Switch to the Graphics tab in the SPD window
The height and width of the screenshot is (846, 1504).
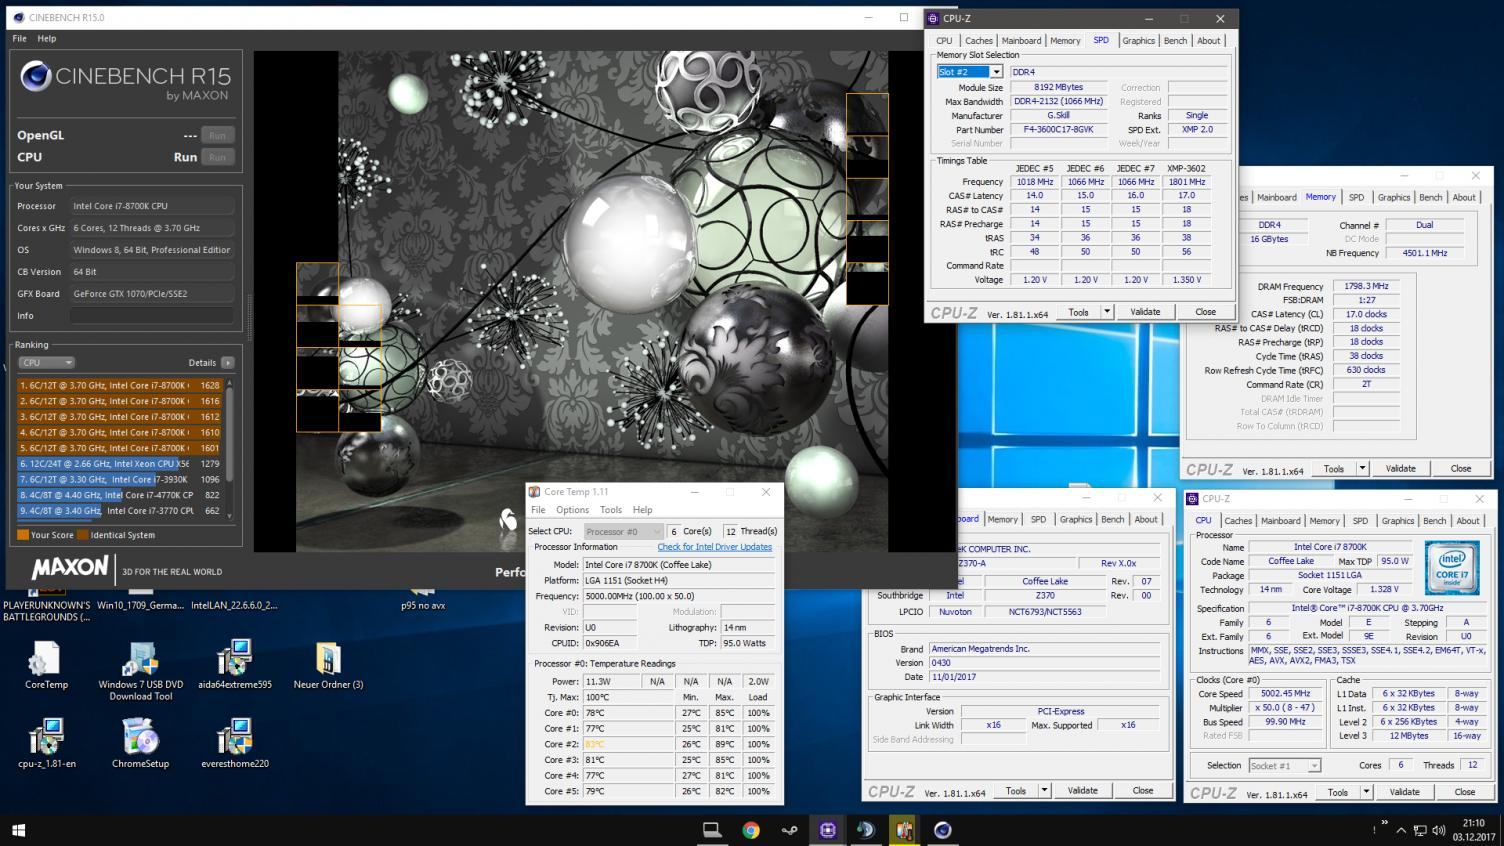[1138, 41]
